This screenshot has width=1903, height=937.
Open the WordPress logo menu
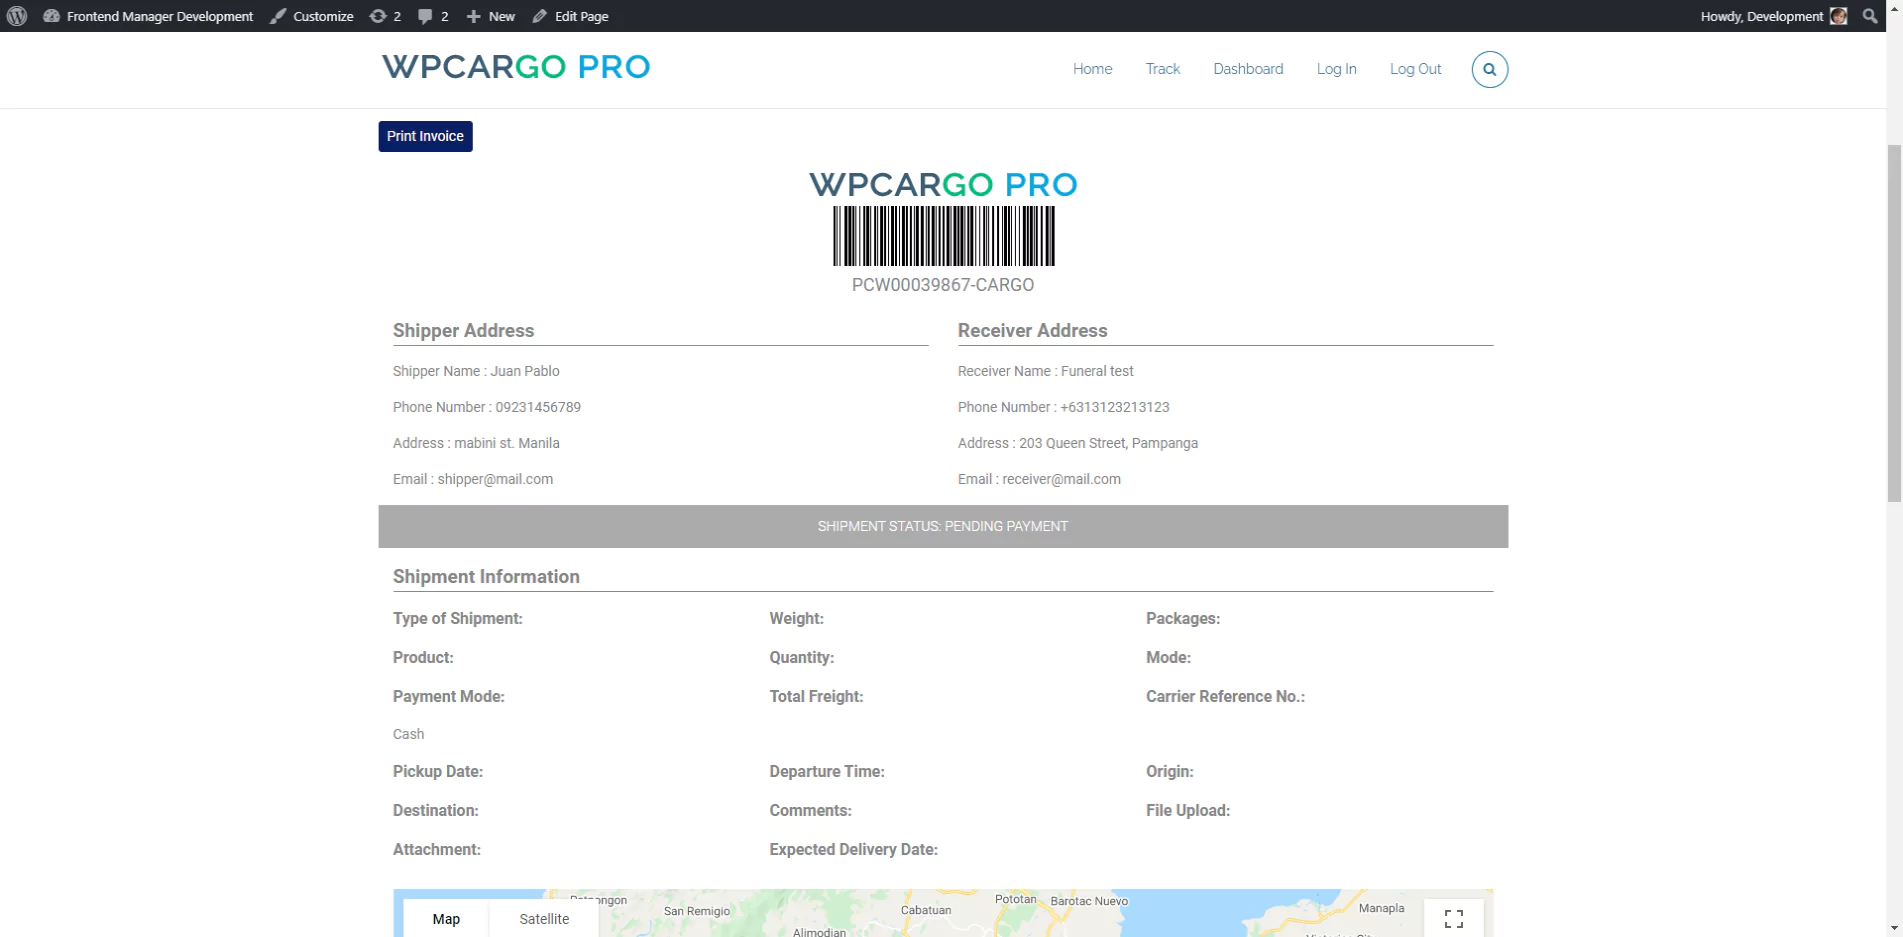point(17,16)
